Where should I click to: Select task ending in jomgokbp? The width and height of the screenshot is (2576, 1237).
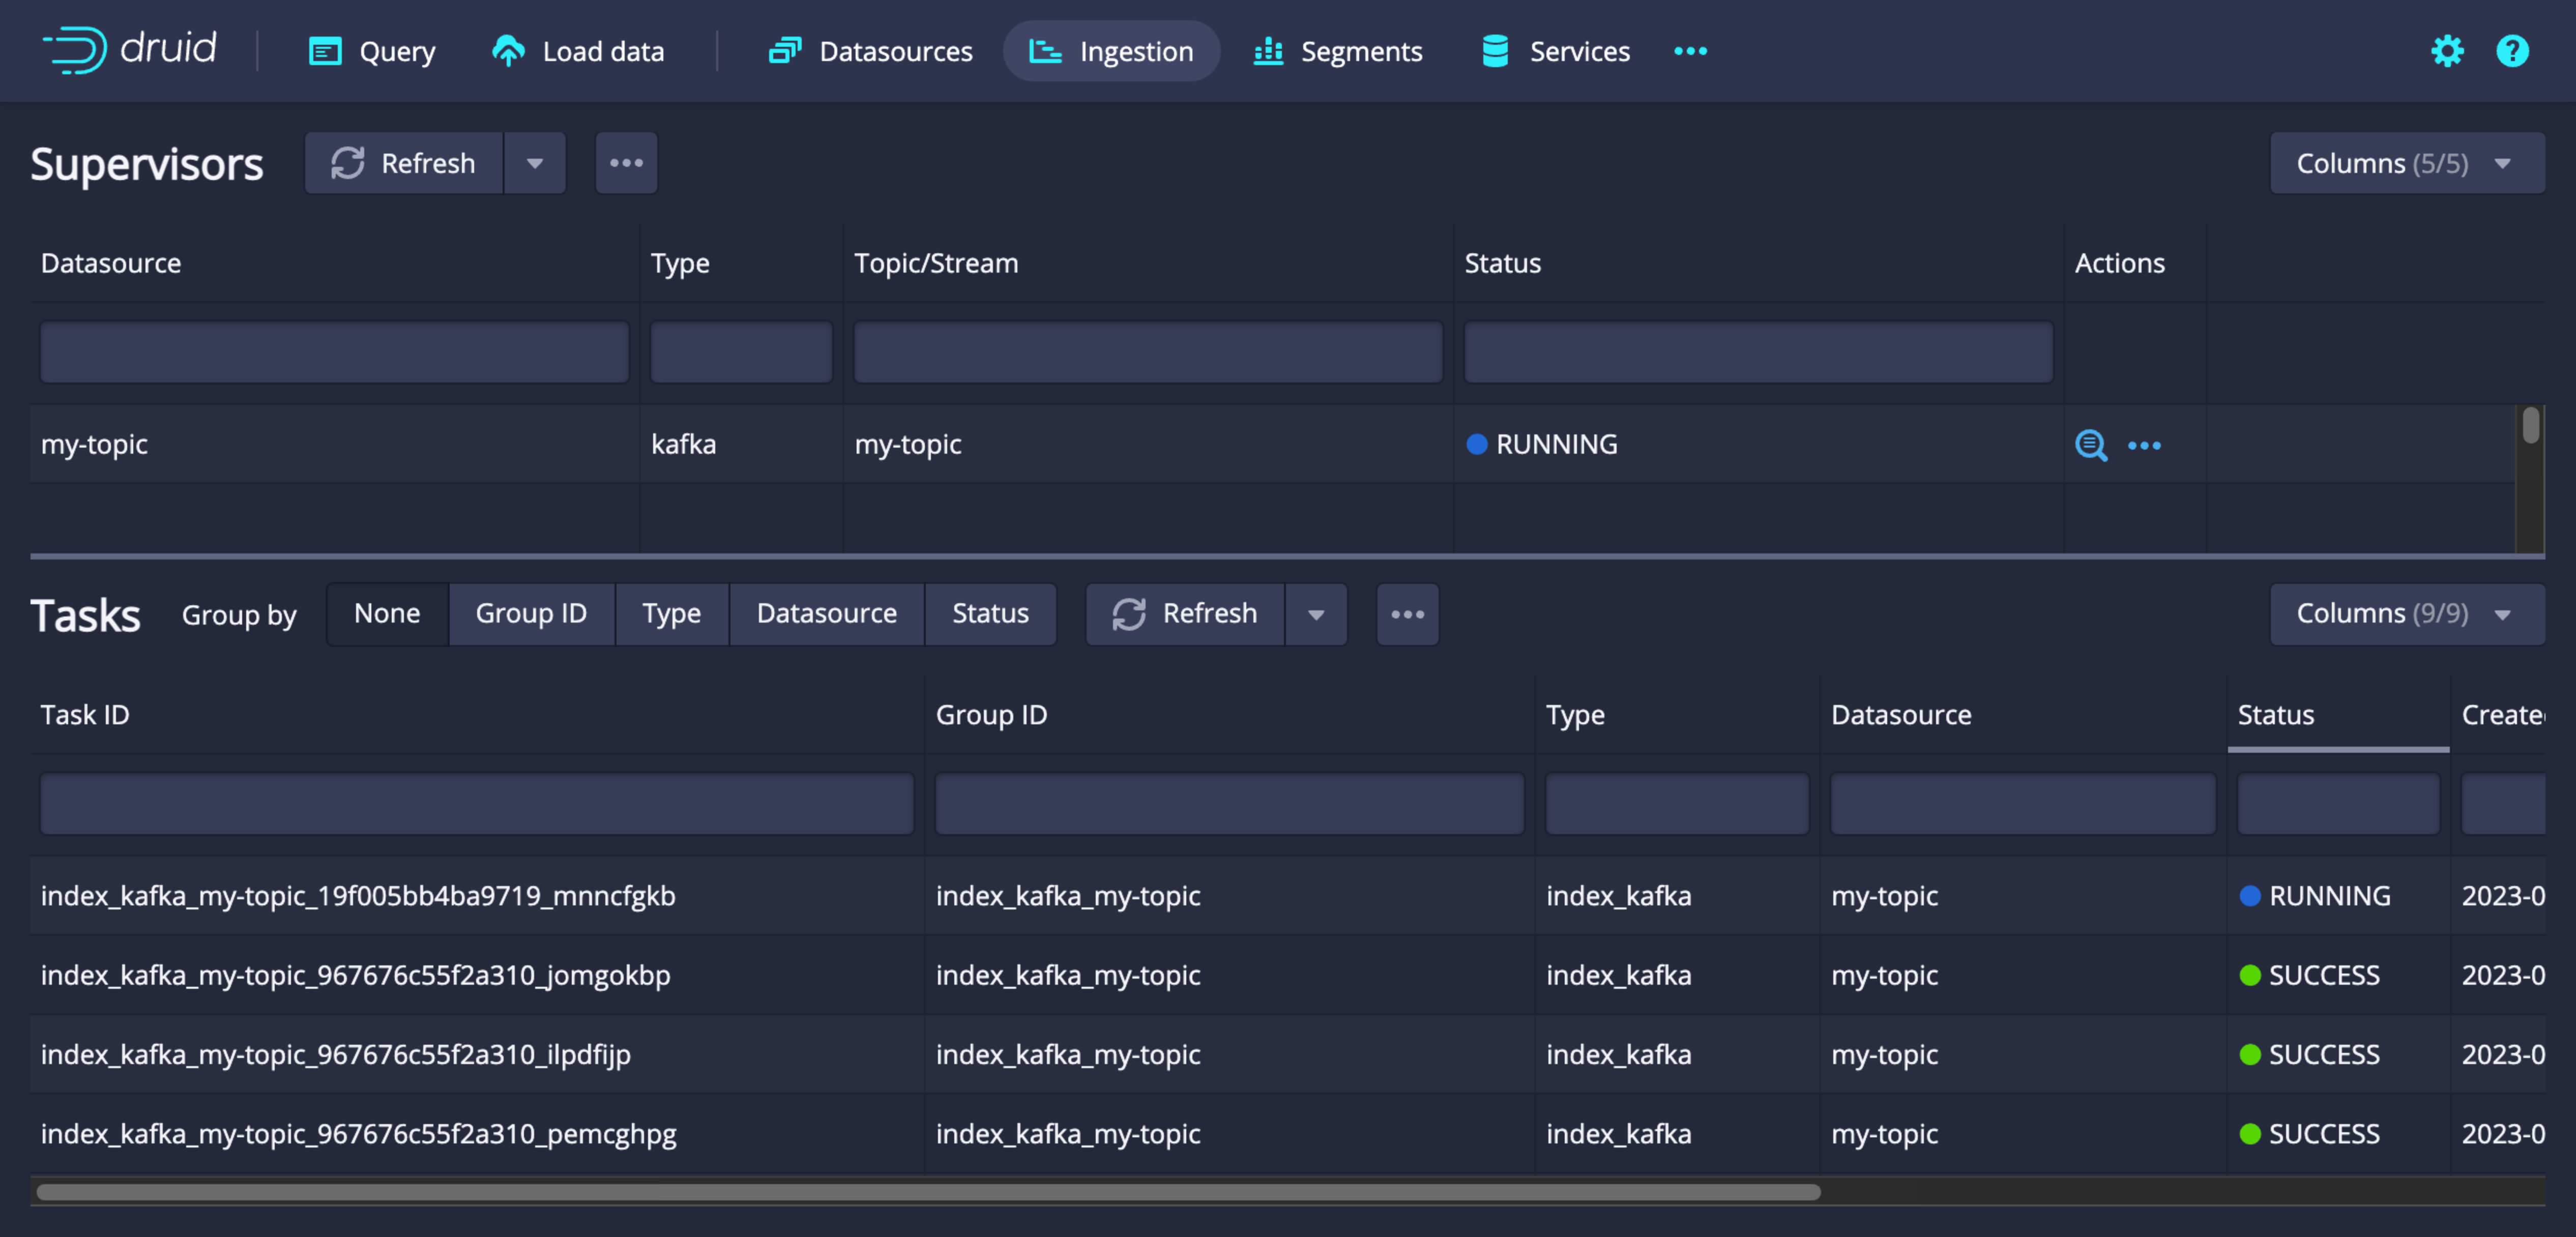pyautogui.click(x=356, y=975)
